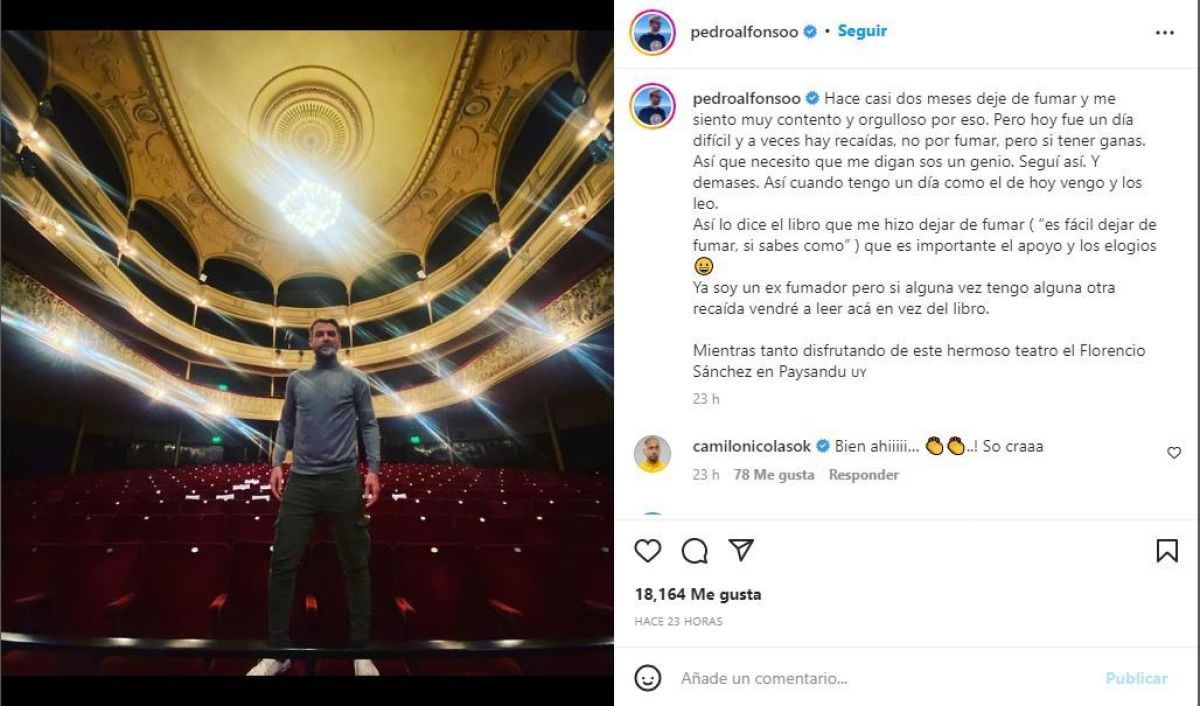Open the emoji picker in the comment box
The height and width of the screenshot is (706, 1200).
coord(649,678)
